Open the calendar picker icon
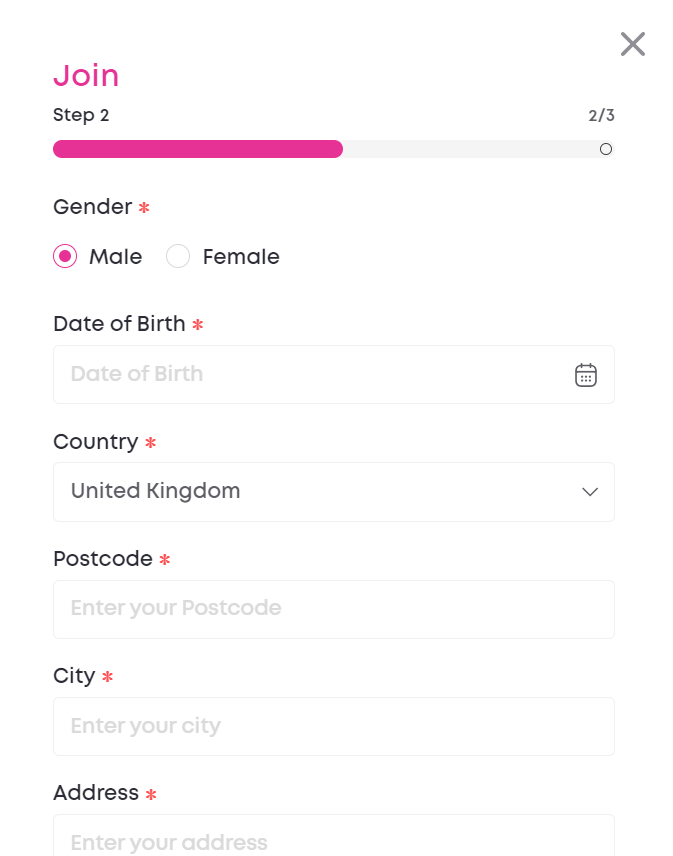This screenshot has height=856, width=673. coord(586,375)
